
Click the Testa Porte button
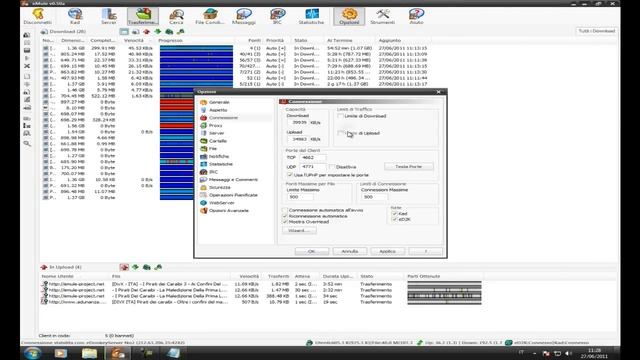coord(409,167)
